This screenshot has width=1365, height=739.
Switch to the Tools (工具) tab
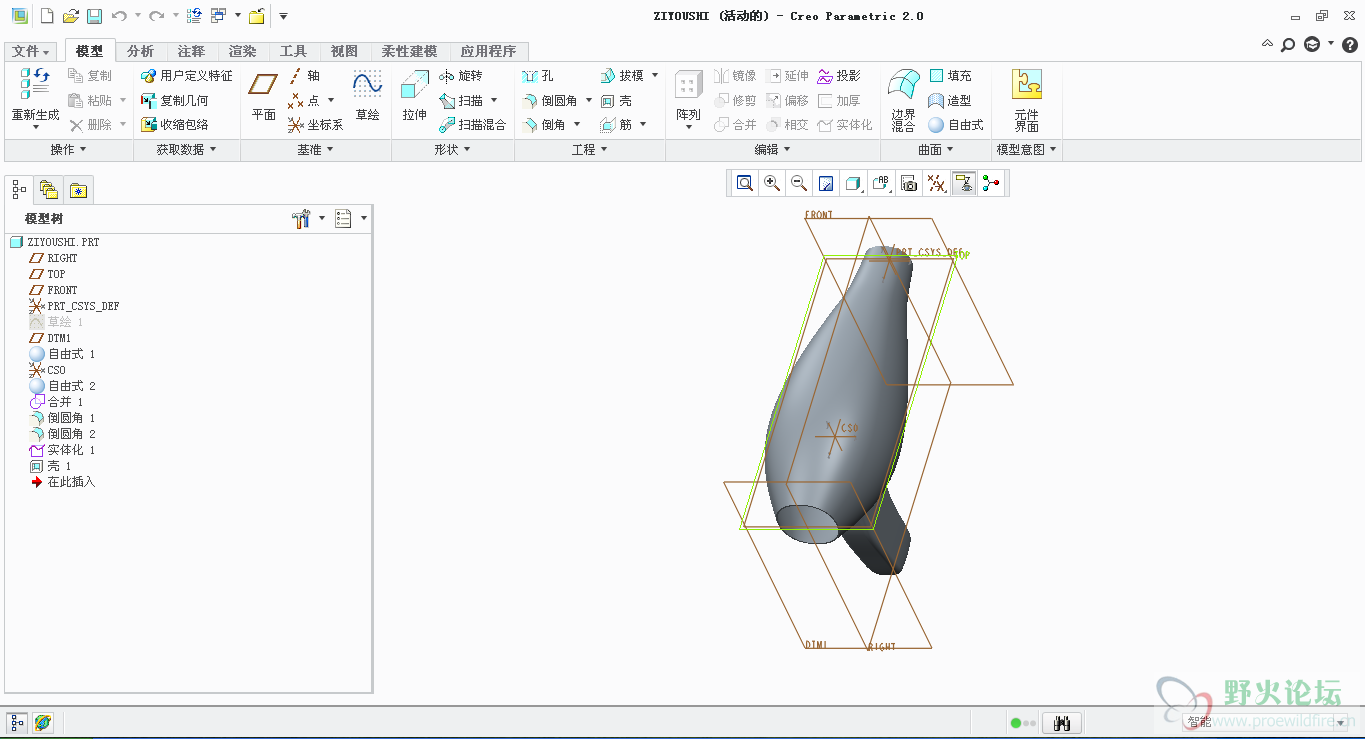coord(293,51)
